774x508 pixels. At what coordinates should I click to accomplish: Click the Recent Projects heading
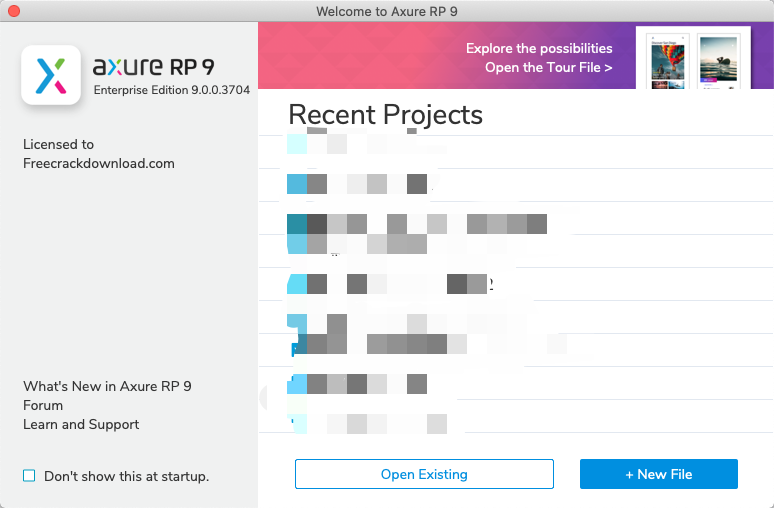coord(385,114)
